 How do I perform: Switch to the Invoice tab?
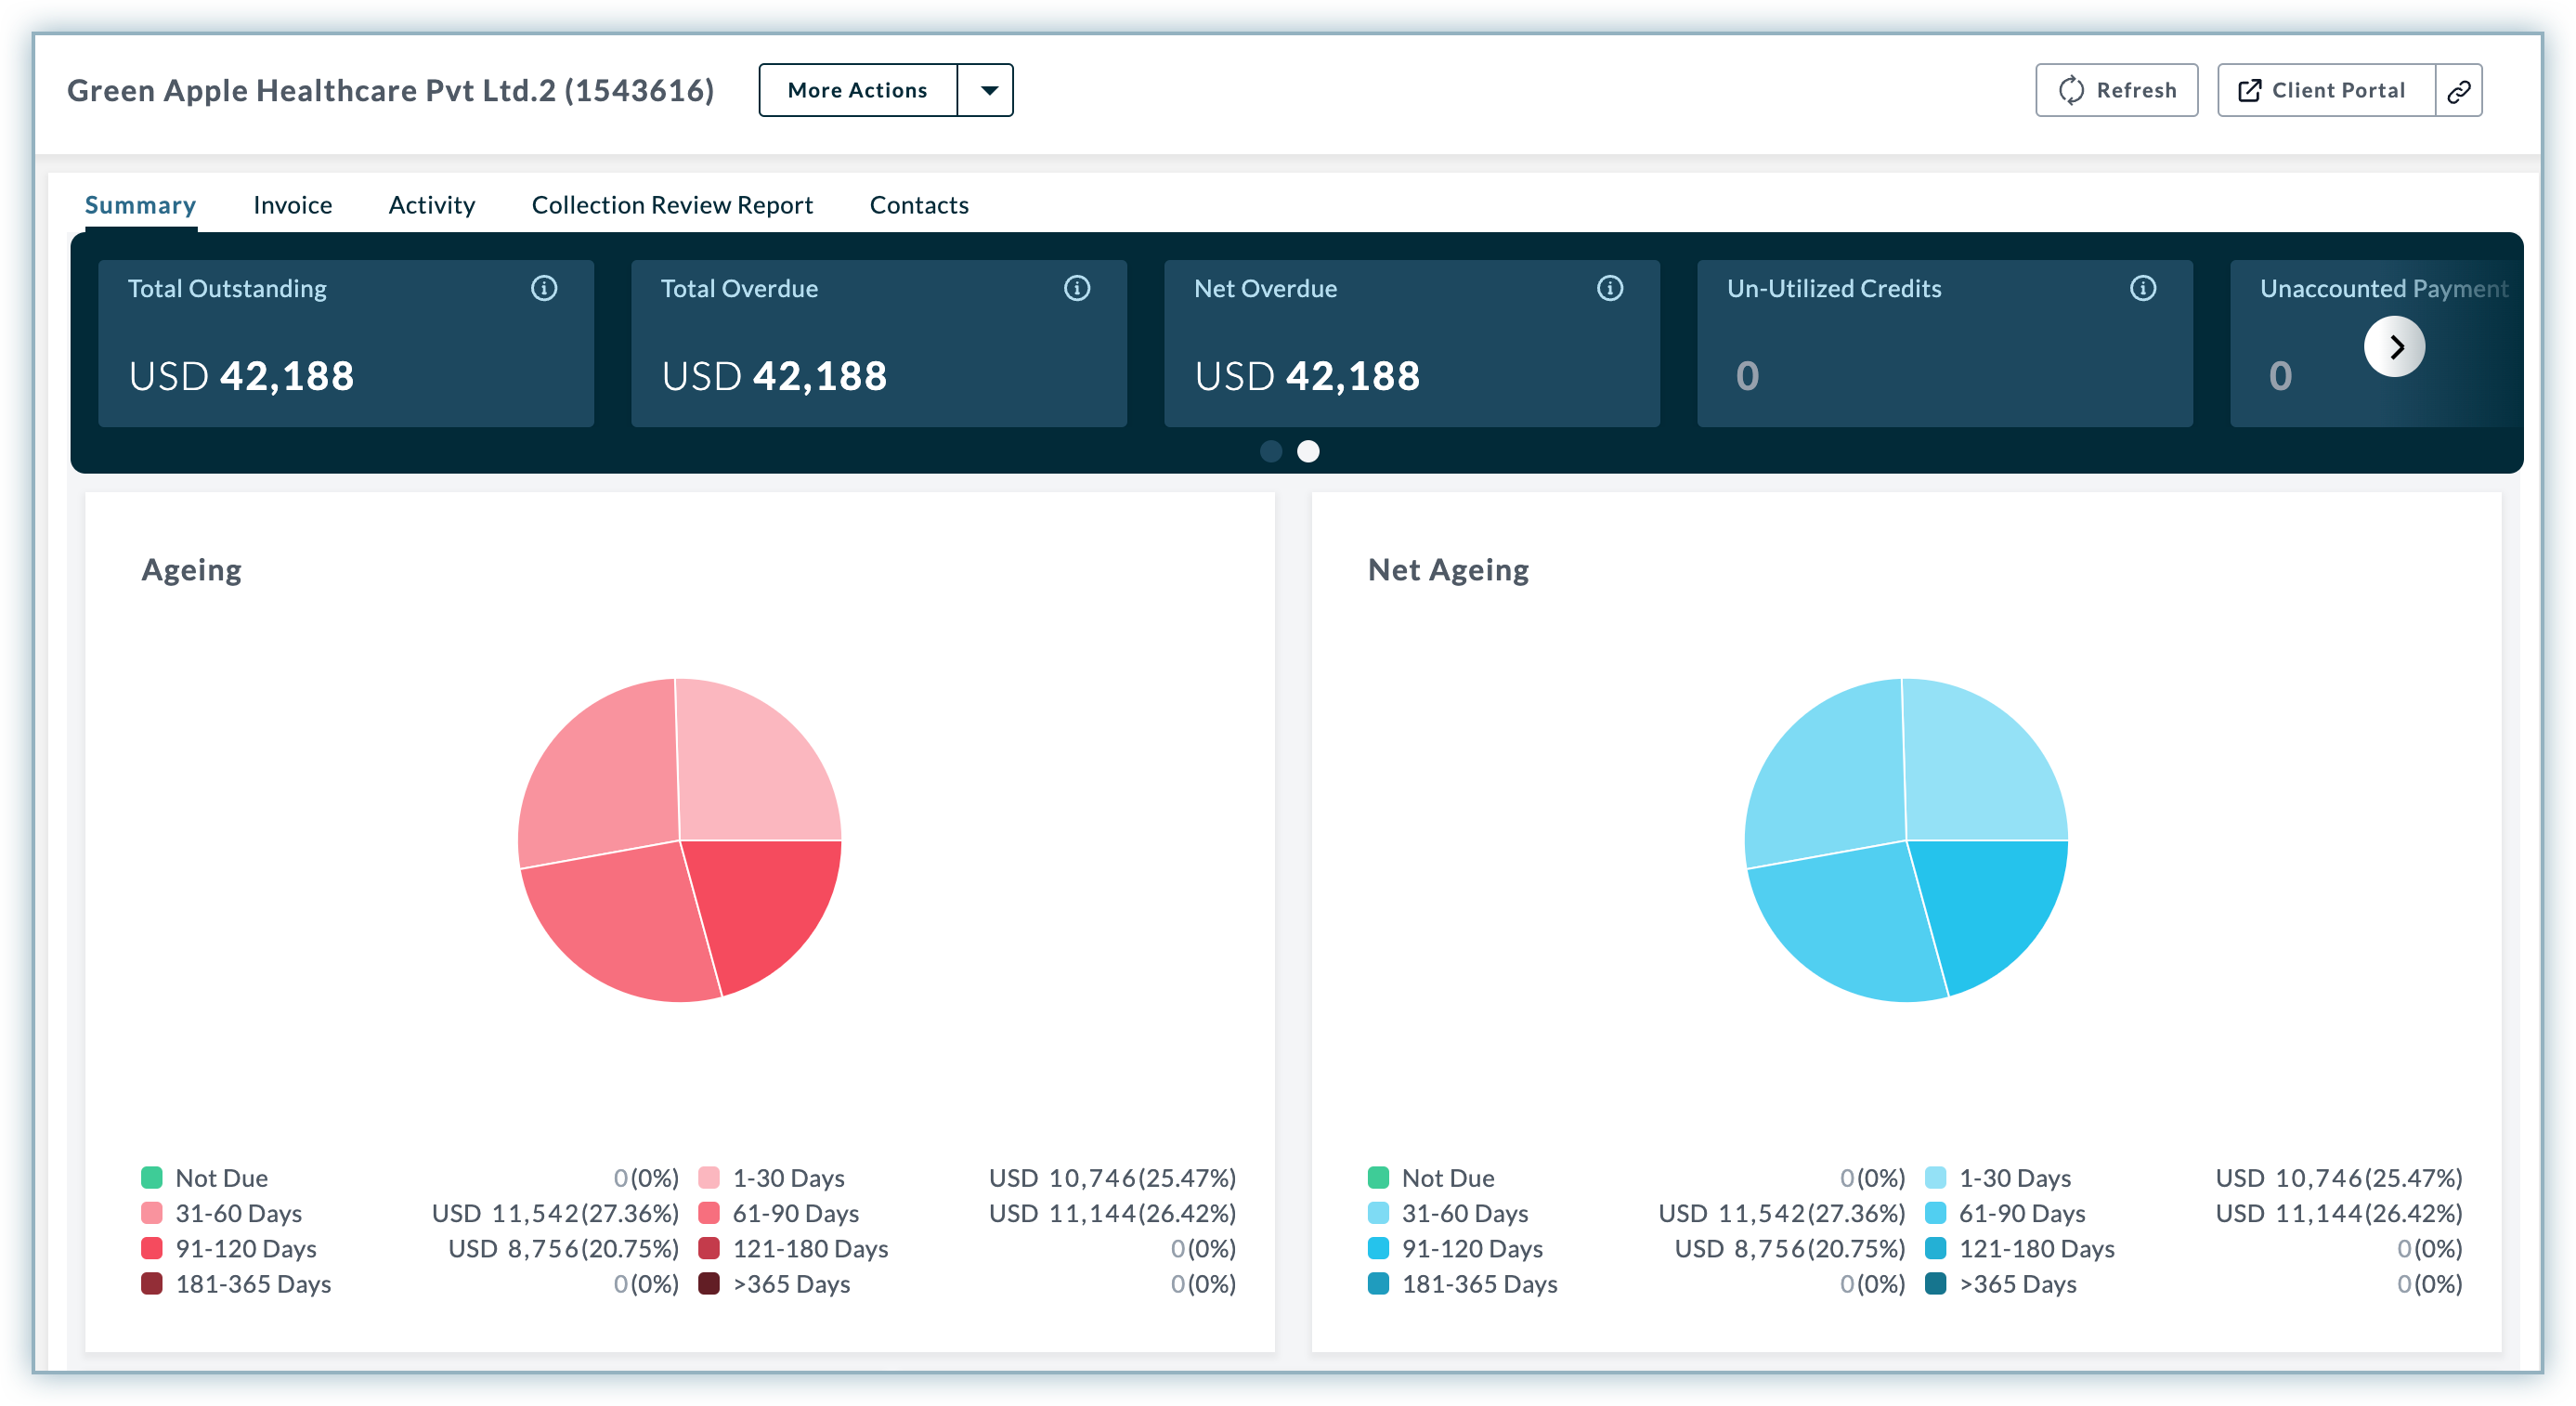click(x=292, y=205)
